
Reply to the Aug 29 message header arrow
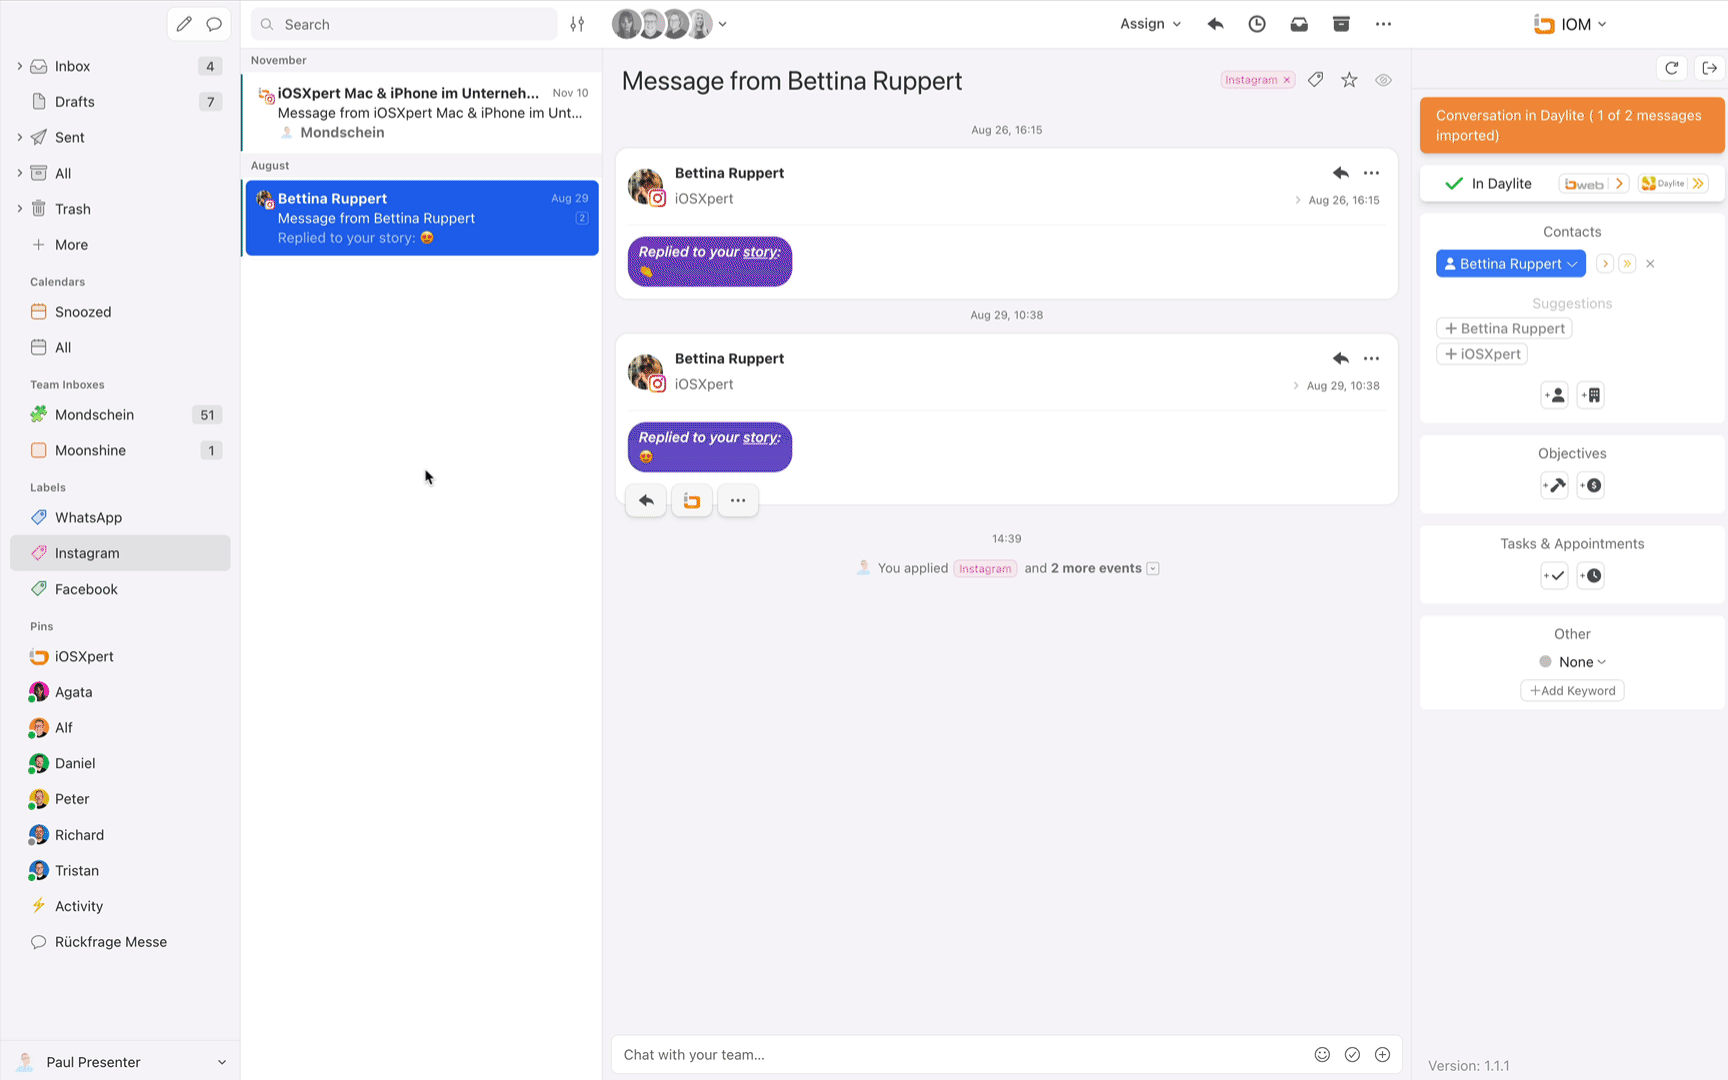click(1340, 358)
